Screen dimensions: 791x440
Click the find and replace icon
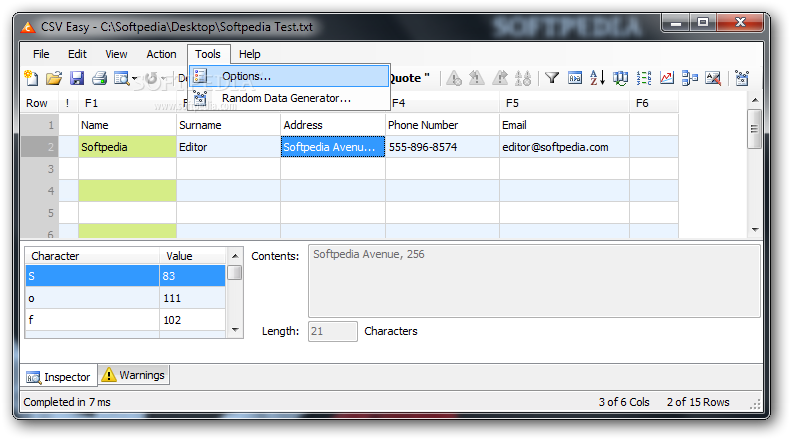[x=575, y=78]
